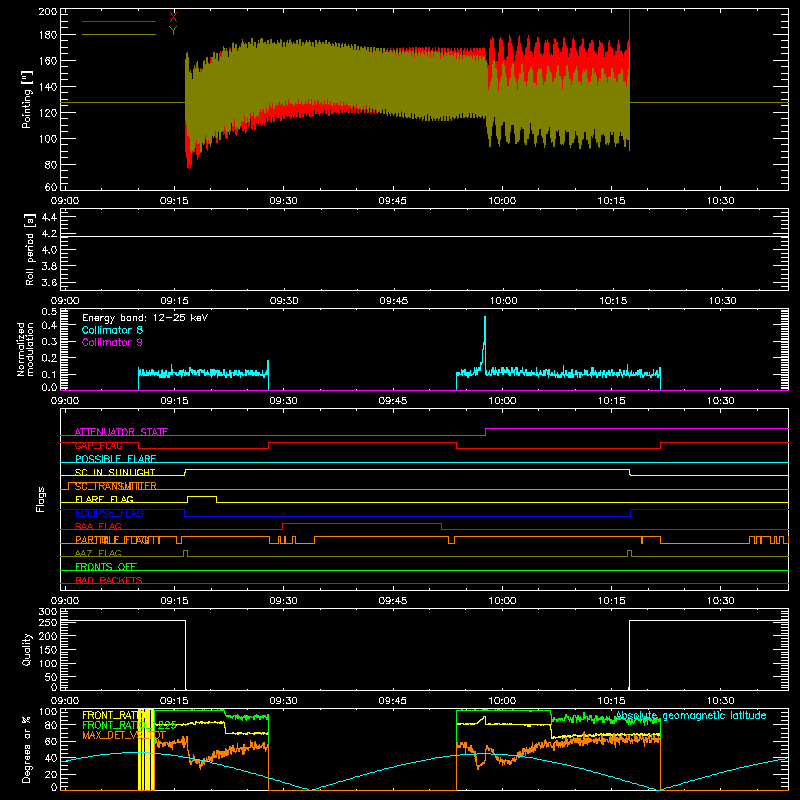
Task: Click the green FRONT_RATIO_1225 legend label
Action: pos(129,726)
